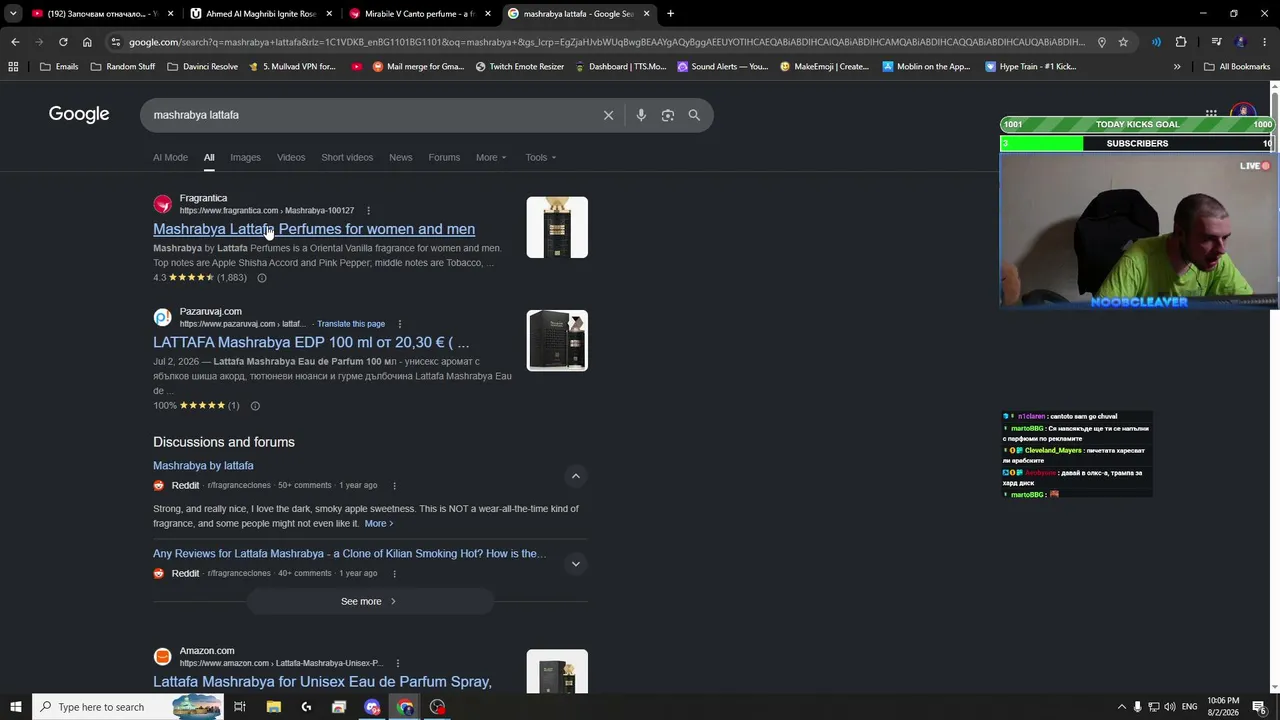
Task: Click the taskbar volume icon
Action: point(1170,707)
